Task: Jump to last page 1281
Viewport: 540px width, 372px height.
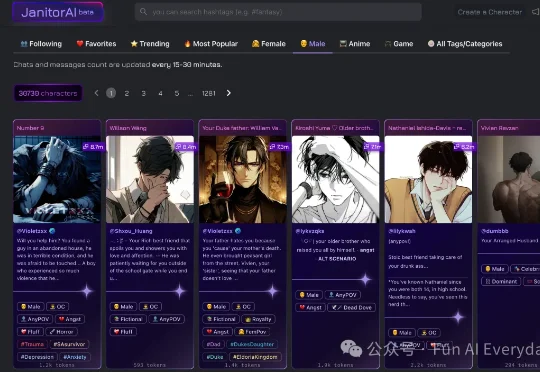Action: (209, 93)
